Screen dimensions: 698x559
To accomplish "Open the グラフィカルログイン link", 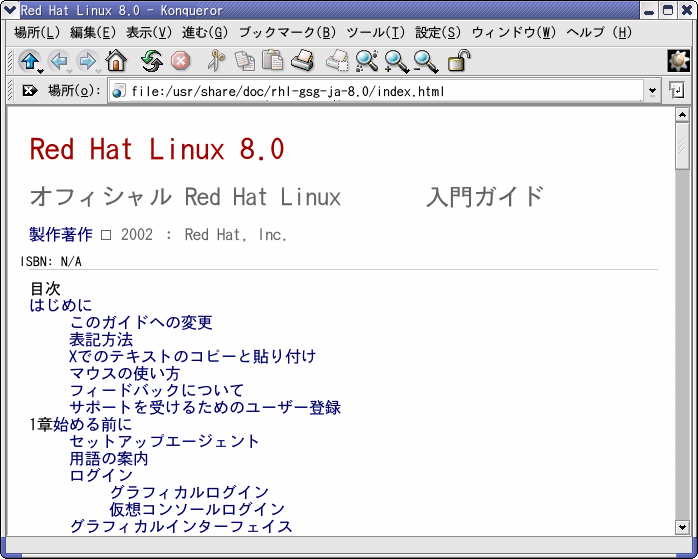I will [189, 493].
